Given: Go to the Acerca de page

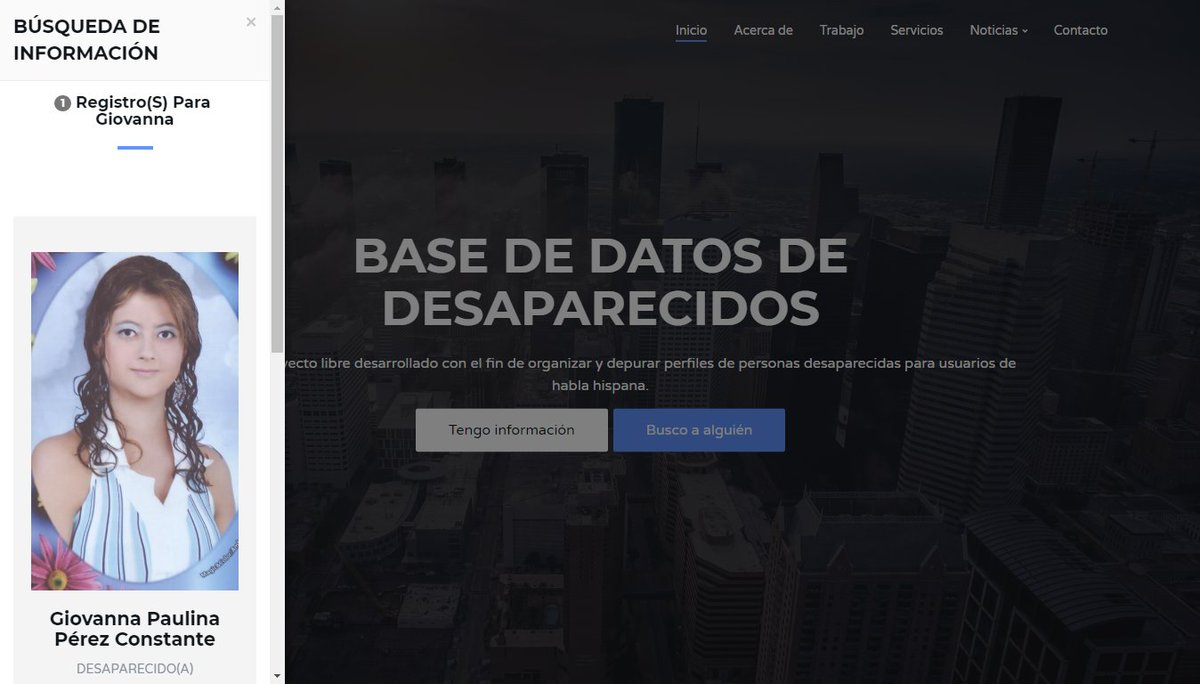Looking at the screenshot, I should (x=763, y=30).
